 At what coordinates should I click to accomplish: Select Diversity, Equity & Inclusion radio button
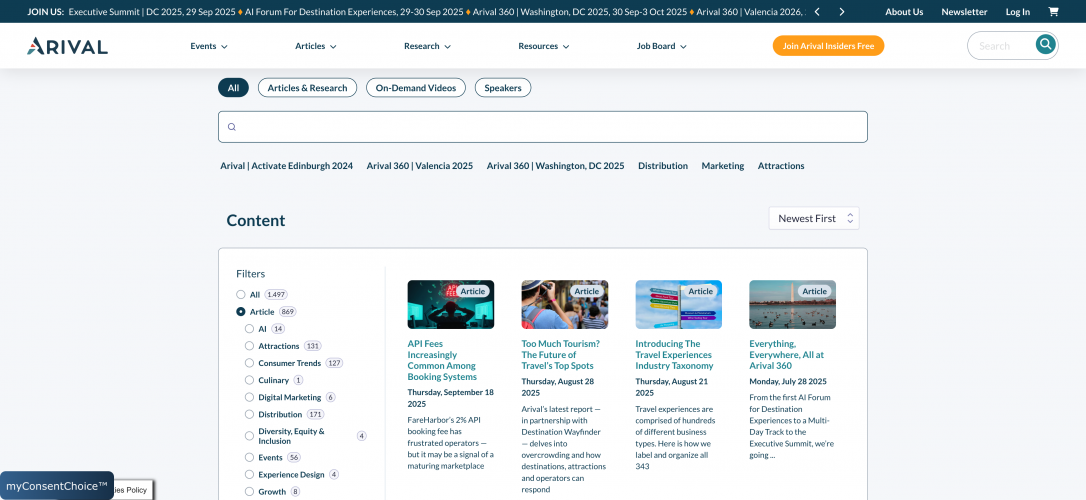click(249, 436)
